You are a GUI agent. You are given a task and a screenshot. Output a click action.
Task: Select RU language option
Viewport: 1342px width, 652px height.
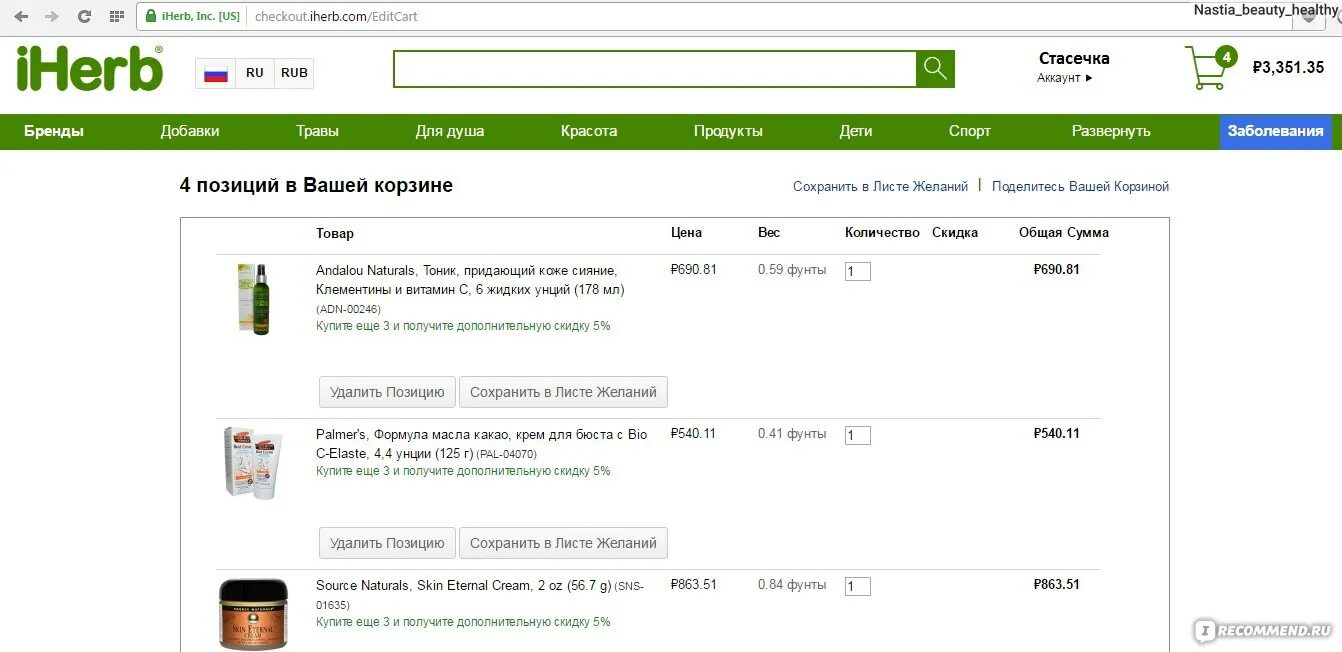coord(255,73)
